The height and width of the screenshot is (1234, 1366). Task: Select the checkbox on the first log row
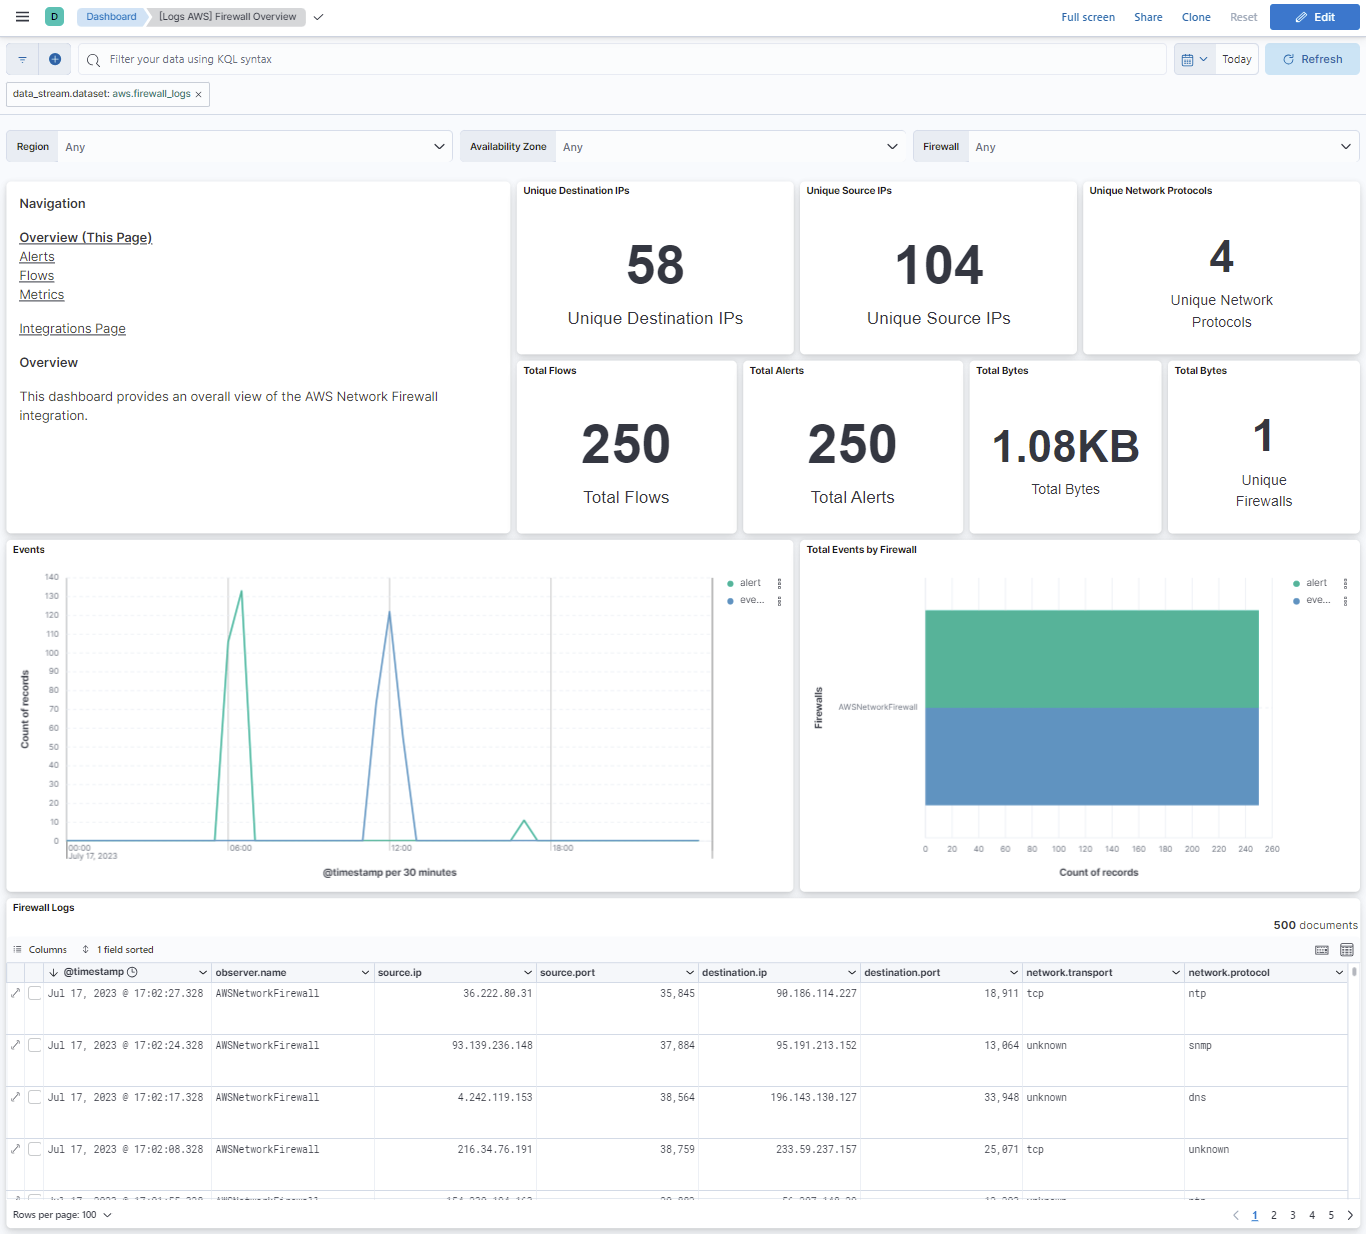coord(35,993)
